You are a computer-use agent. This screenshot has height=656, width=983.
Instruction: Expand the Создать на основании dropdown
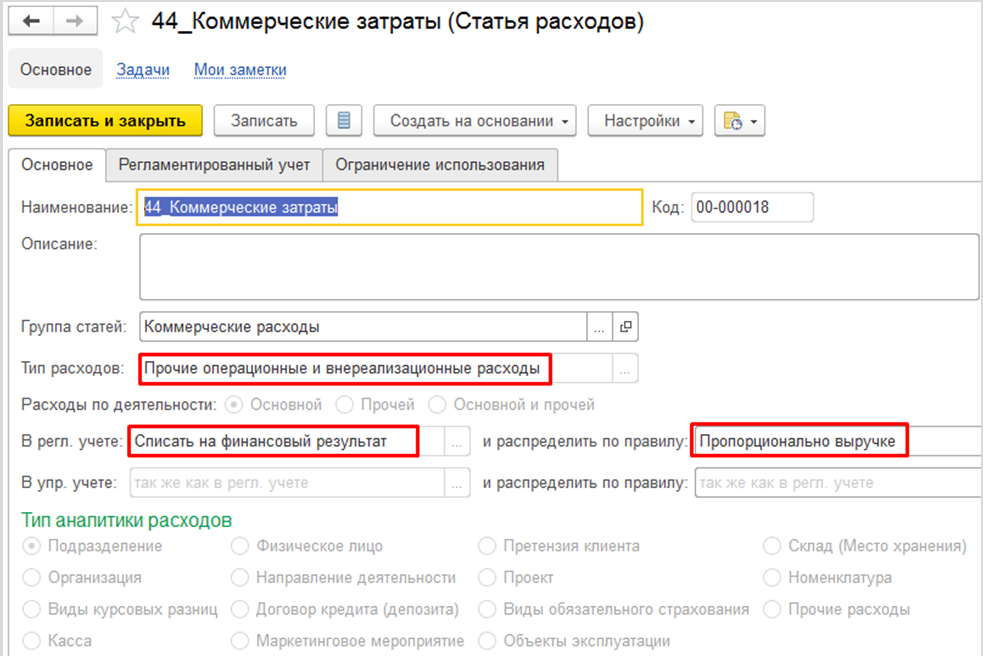pyautogui.click(x=474, y=121)
